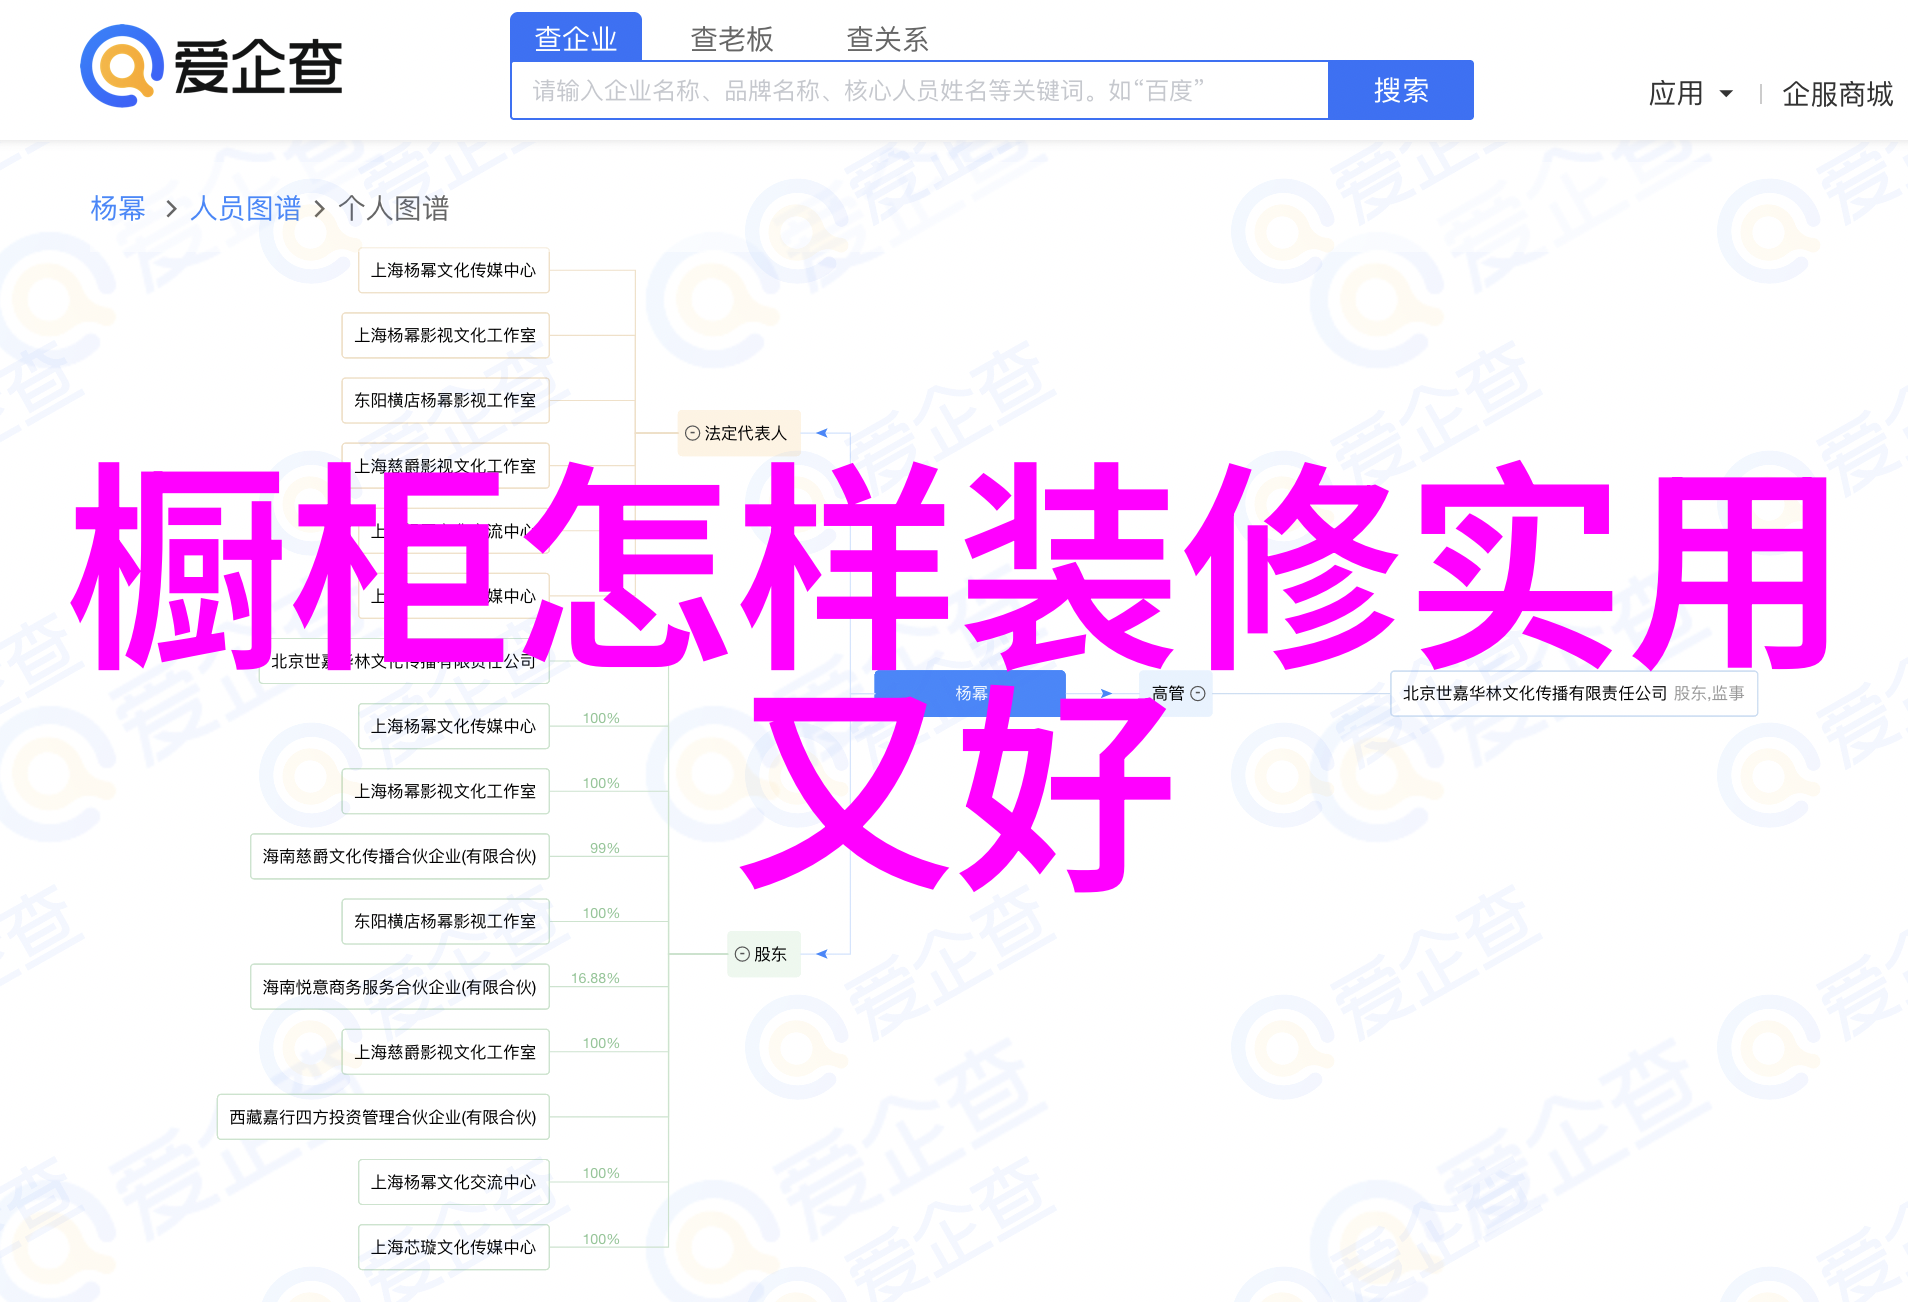Viewport: 1908px width, 1302px height.
Task: Open the 企服商城 link
Action: (1838, 94)
